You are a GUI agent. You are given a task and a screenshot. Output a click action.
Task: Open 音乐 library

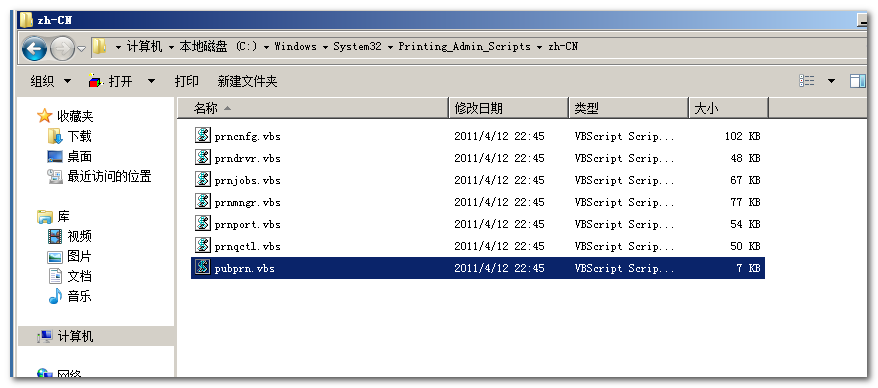tap(79, 297)
